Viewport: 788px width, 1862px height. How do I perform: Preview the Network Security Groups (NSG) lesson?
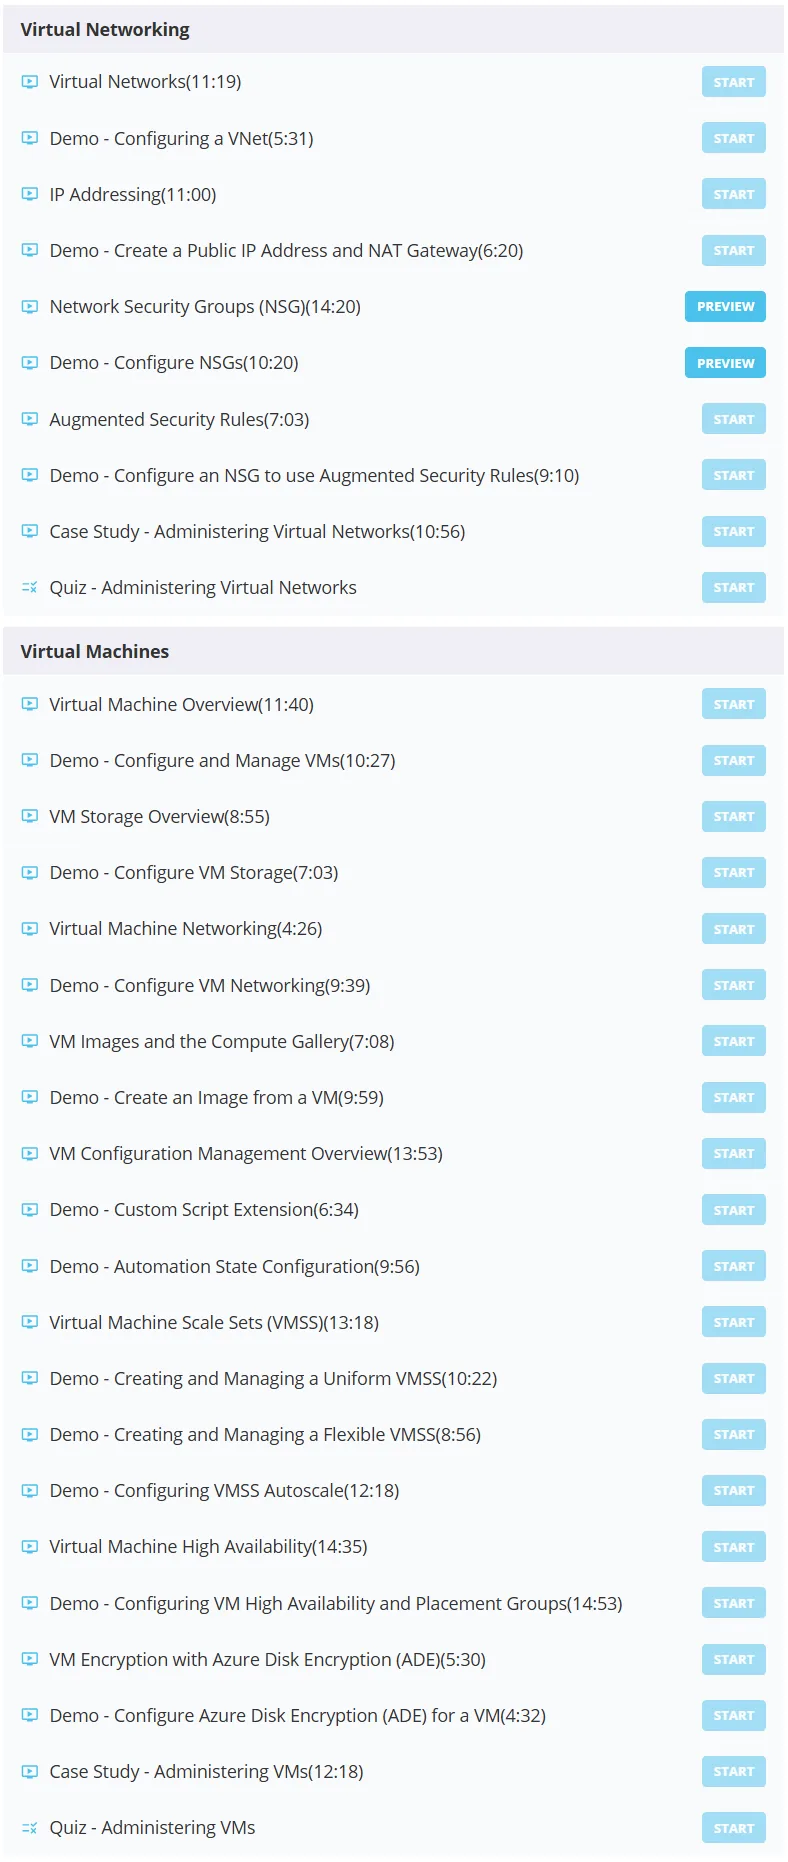click(725, 307)
